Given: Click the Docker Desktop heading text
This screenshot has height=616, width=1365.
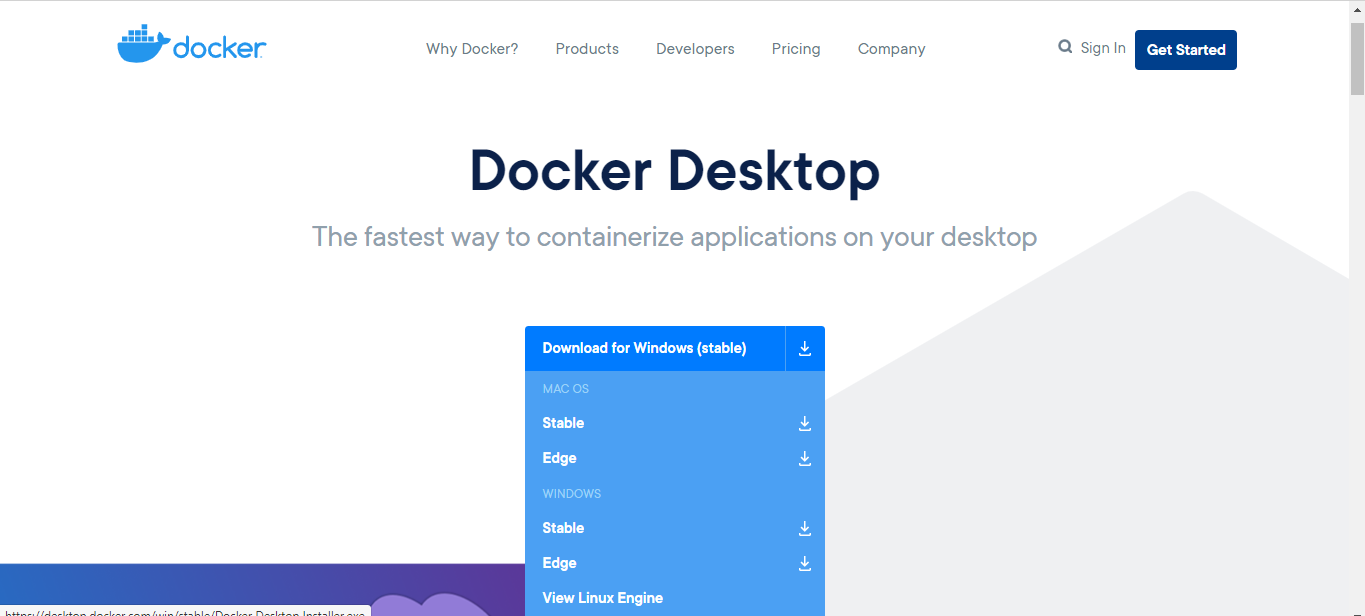Looking at the screenshot, I should click(x=675, y=171).
